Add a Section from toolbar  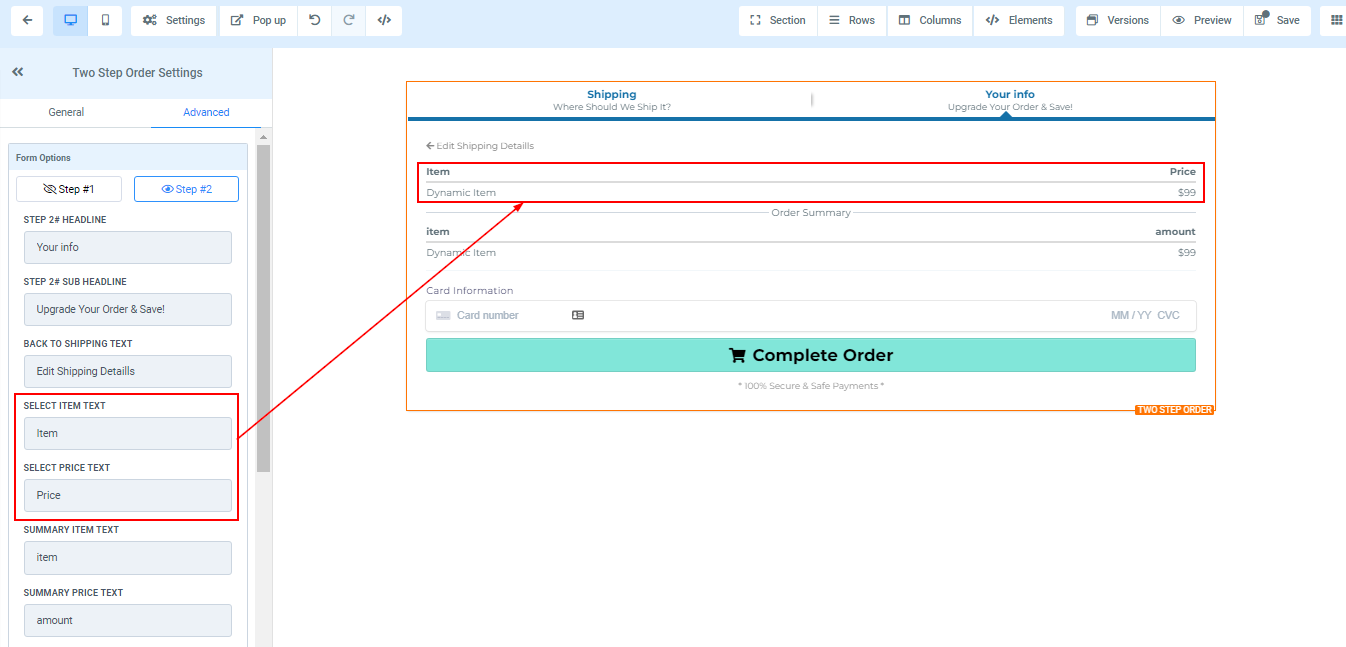click(x=778, y=20)
